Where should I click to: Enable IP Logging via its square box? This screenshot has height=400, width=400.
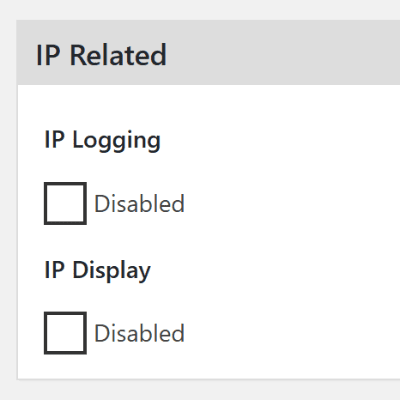pyautogui.click(x=65, y=203)
